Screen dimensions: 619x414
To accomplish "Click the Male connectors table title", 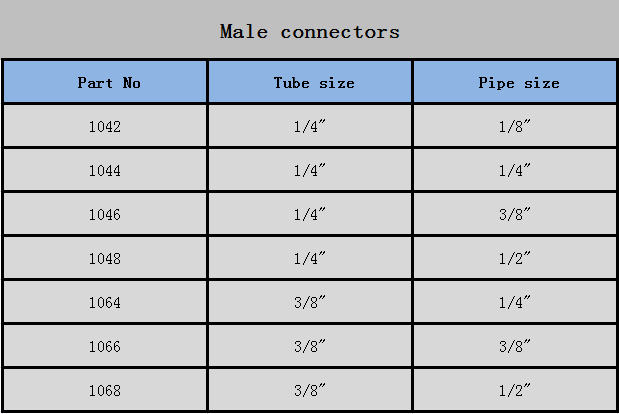I will [309, 31].
